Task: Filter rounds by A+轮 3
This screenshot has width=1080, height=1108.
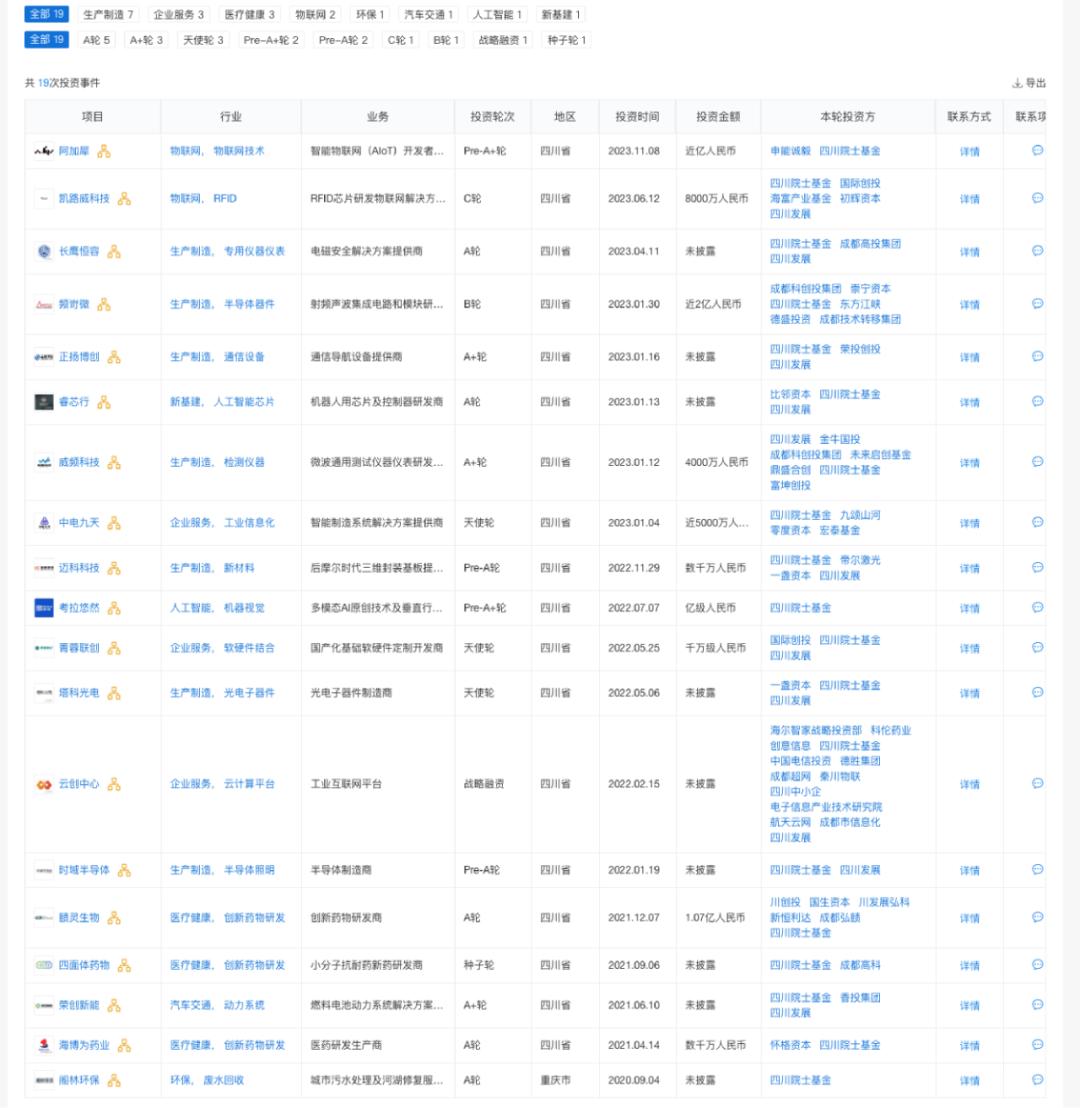Action: click(146, 40)
